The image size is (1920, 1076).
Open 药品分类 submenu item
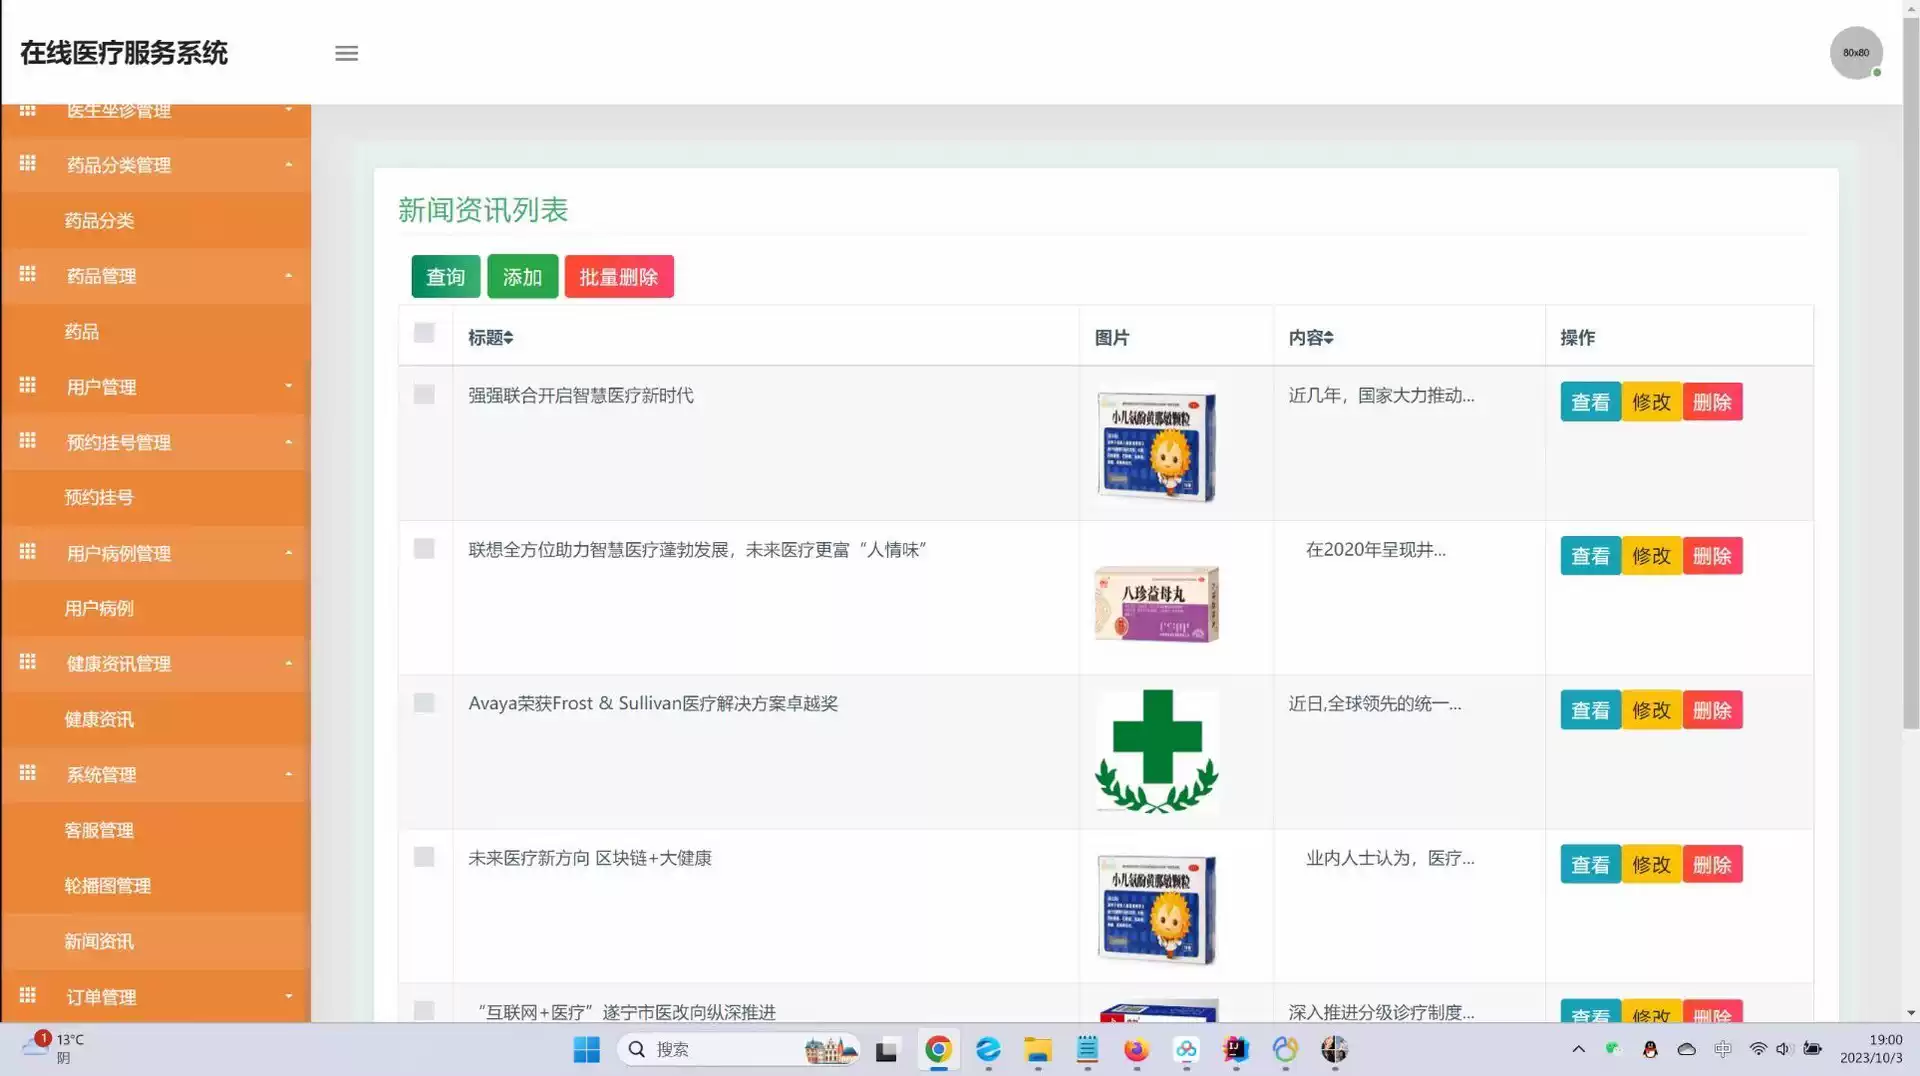point(99,220)
